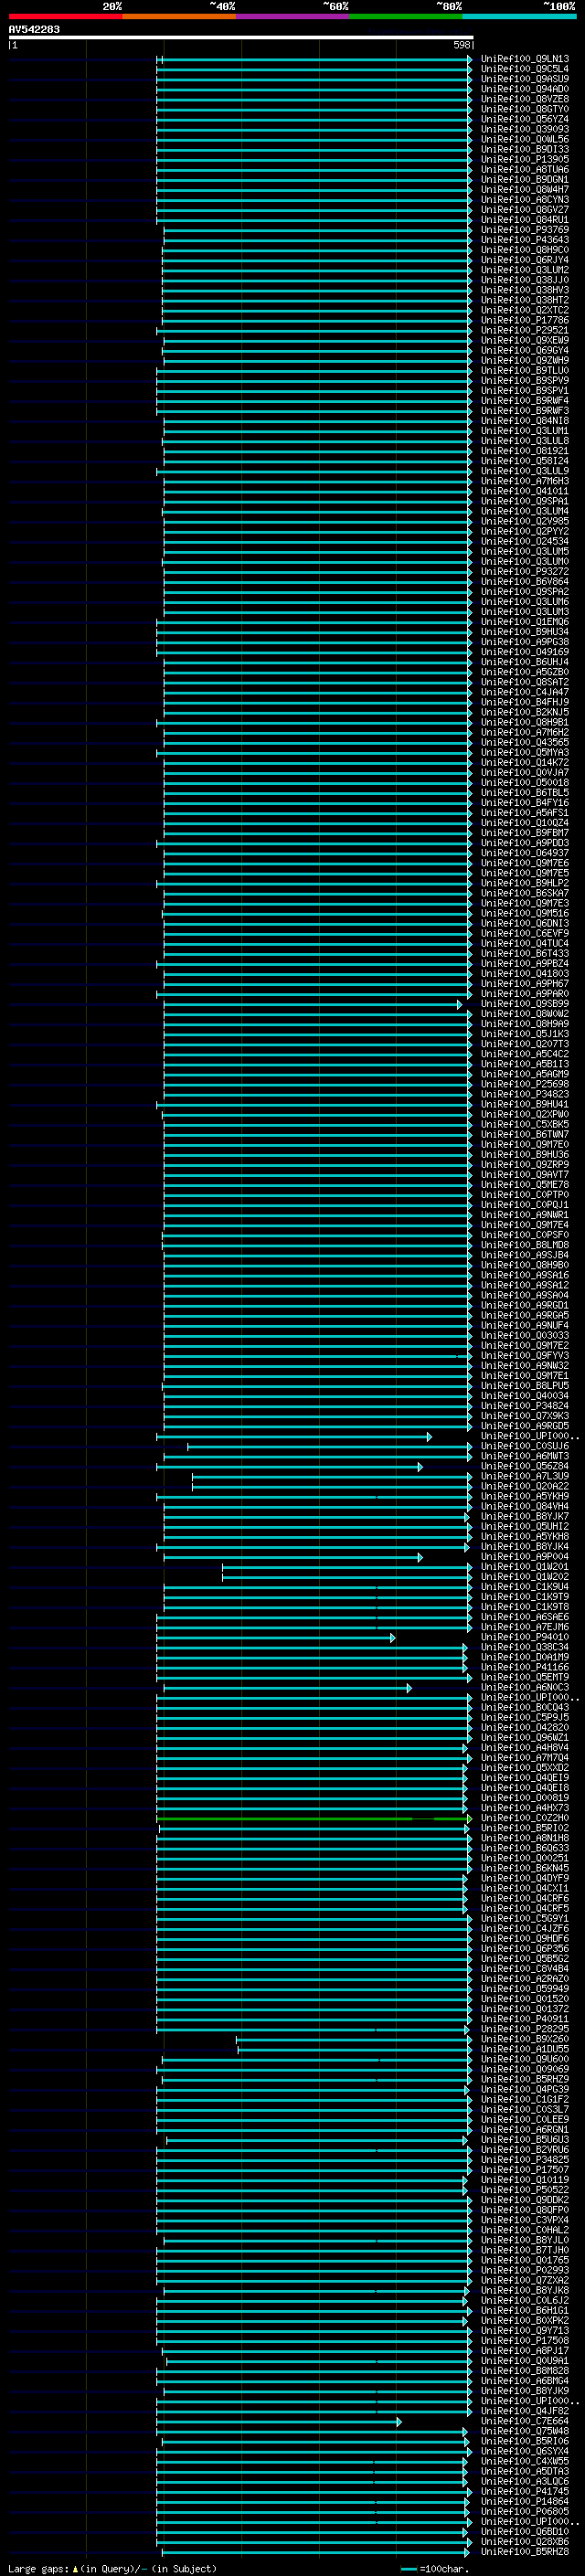Click the 598 query length label

coord(461,45)
